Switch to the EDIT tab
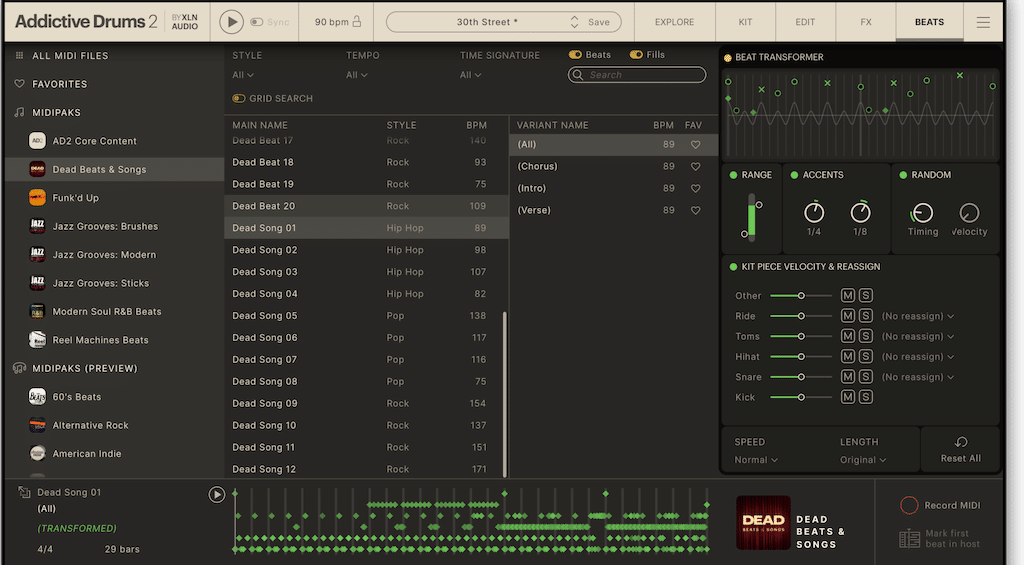The width and height of the screenshot is (1024, 565). [805, 22]
